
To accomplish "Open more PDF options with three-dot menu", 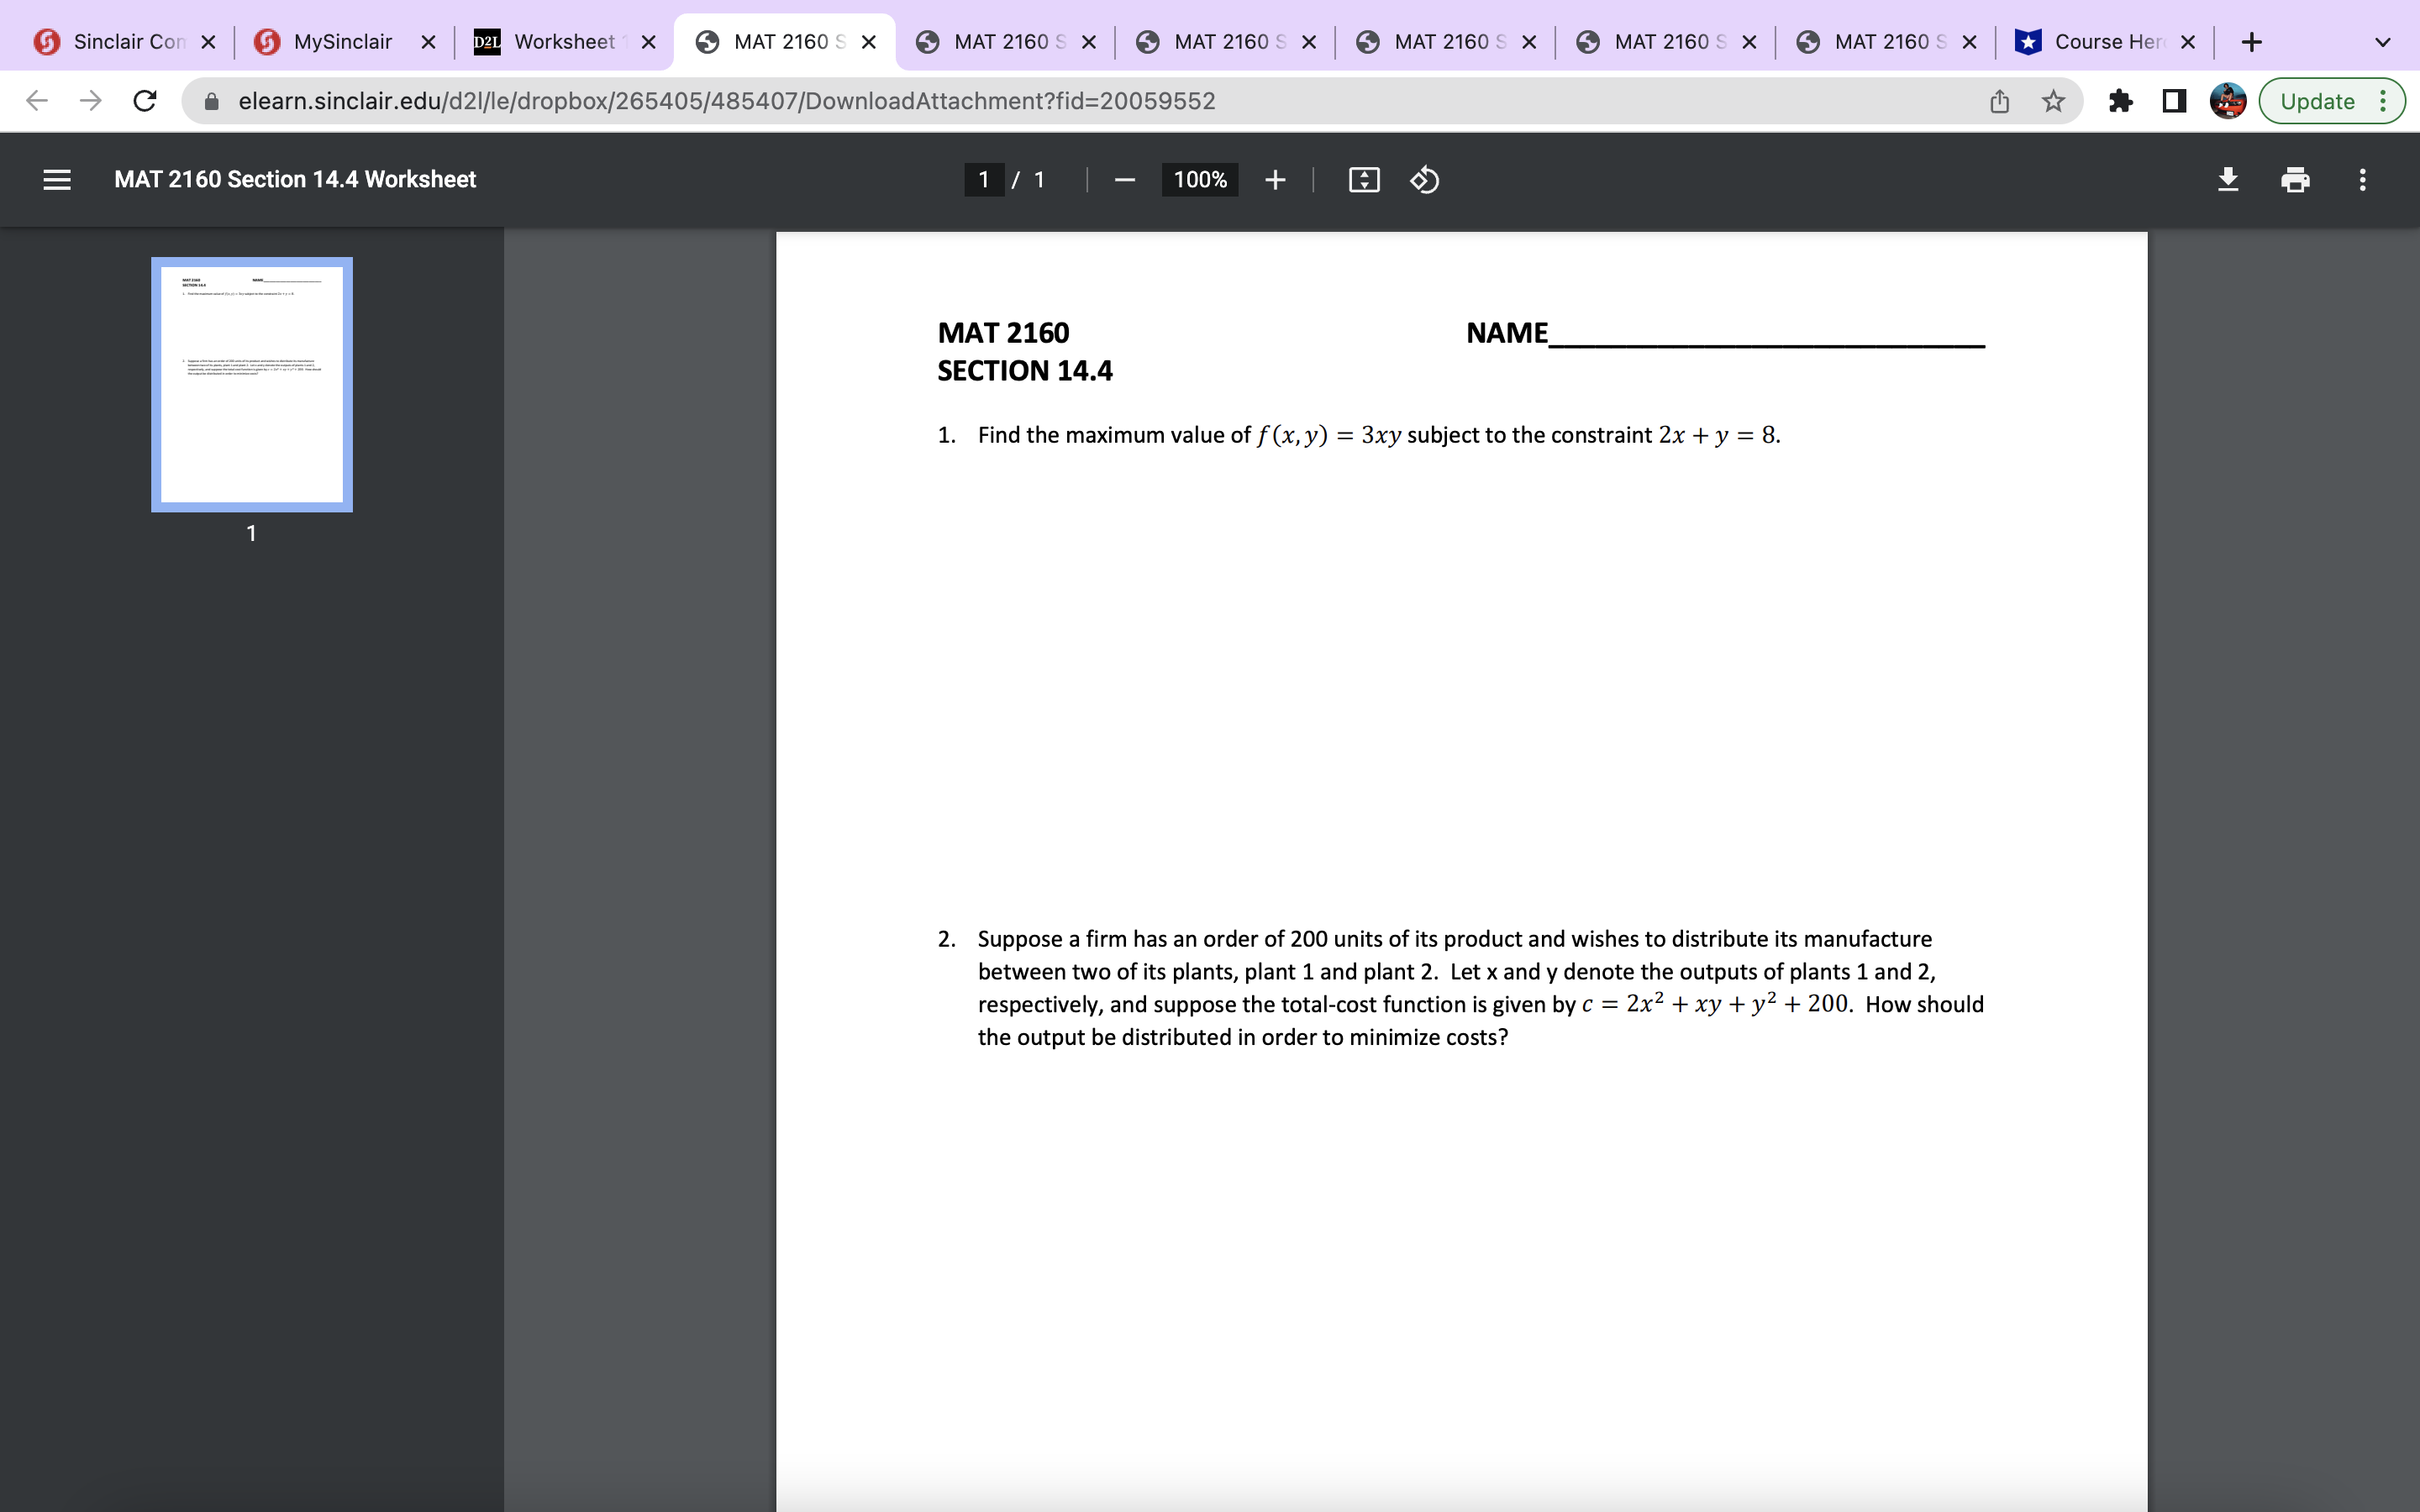I will 2362,179.
